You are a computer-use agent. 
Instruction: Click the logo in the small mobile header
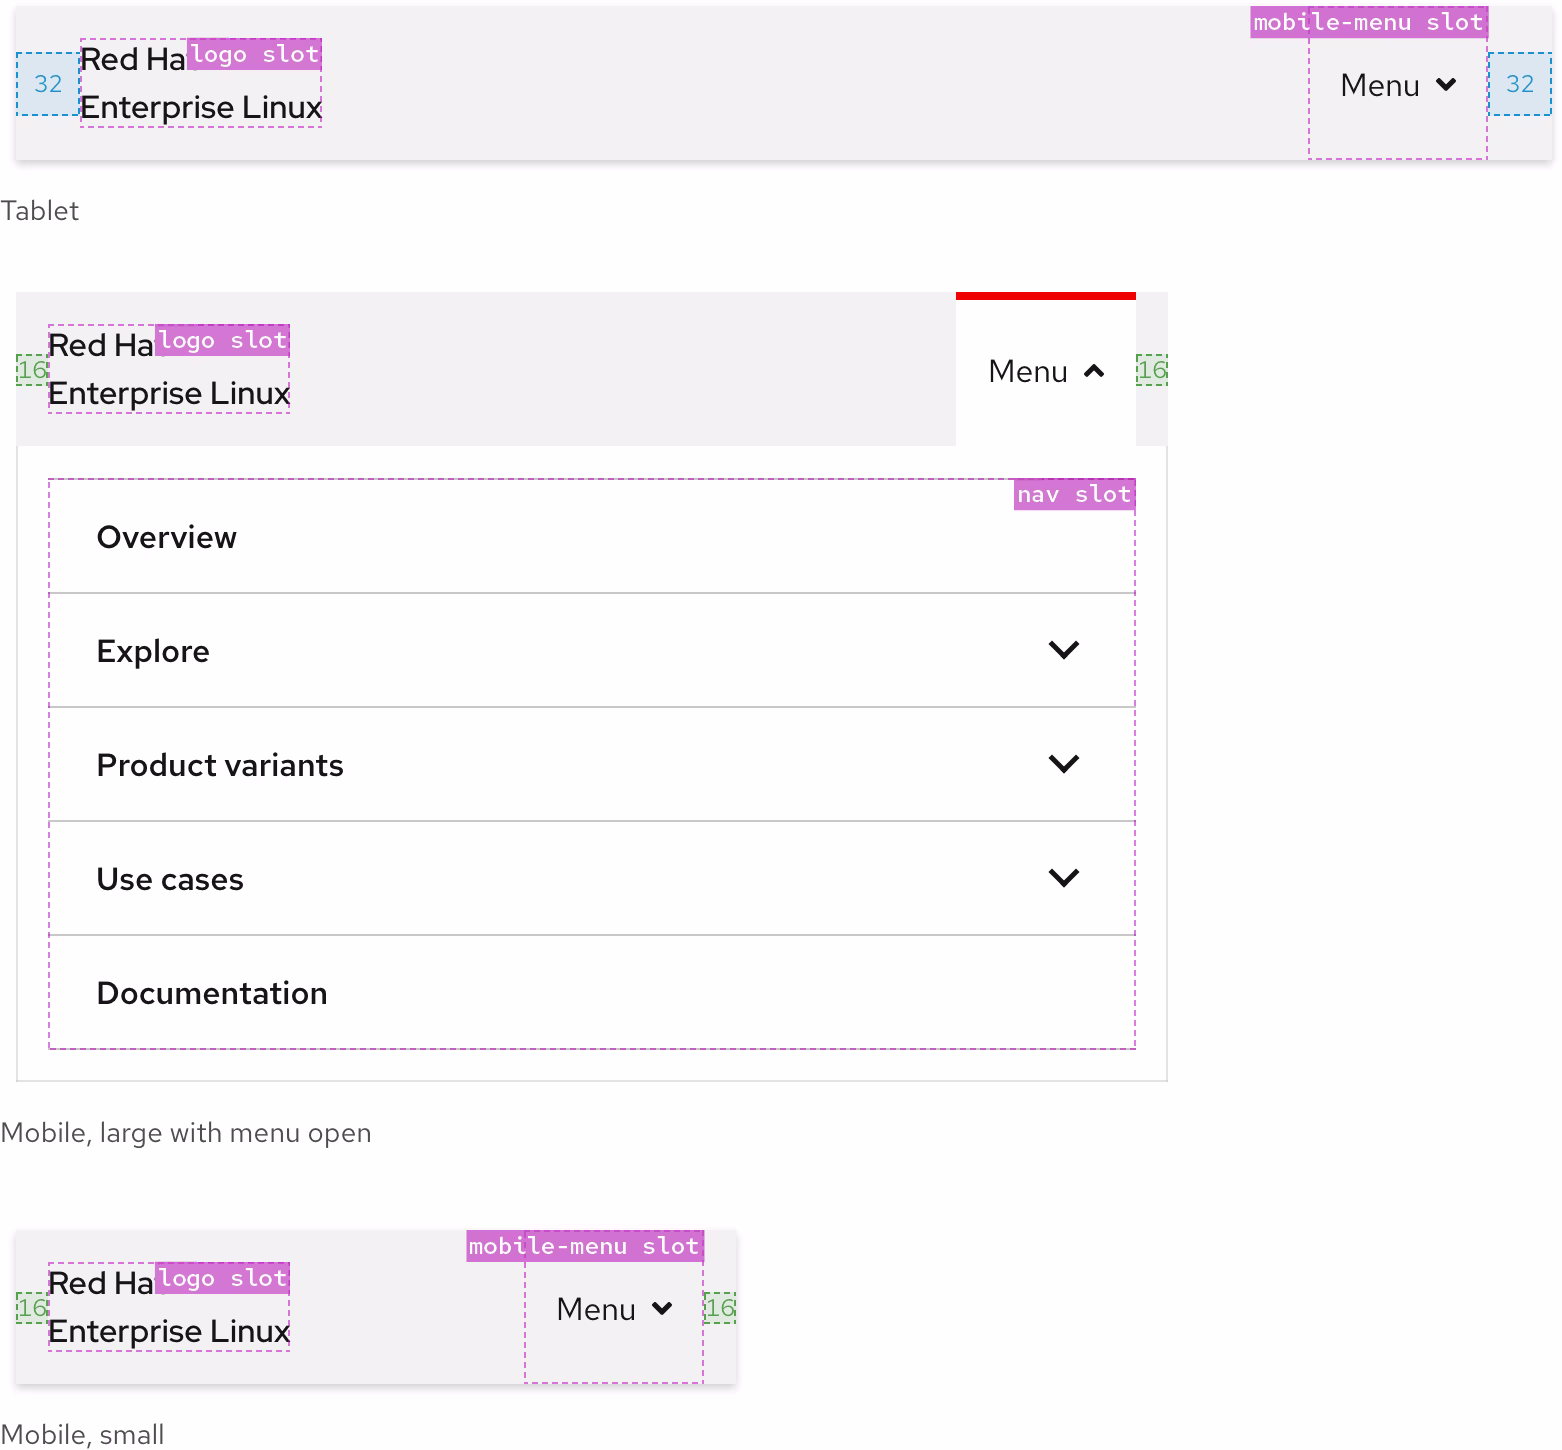(x=167, y=1307)
